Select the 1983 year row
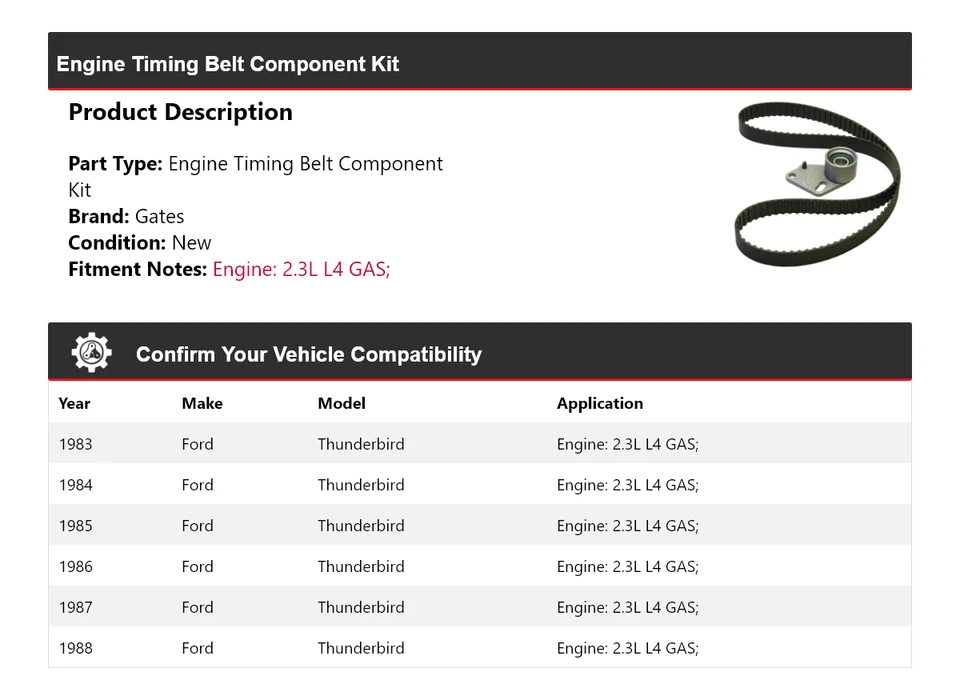 [x=75, y=444]
